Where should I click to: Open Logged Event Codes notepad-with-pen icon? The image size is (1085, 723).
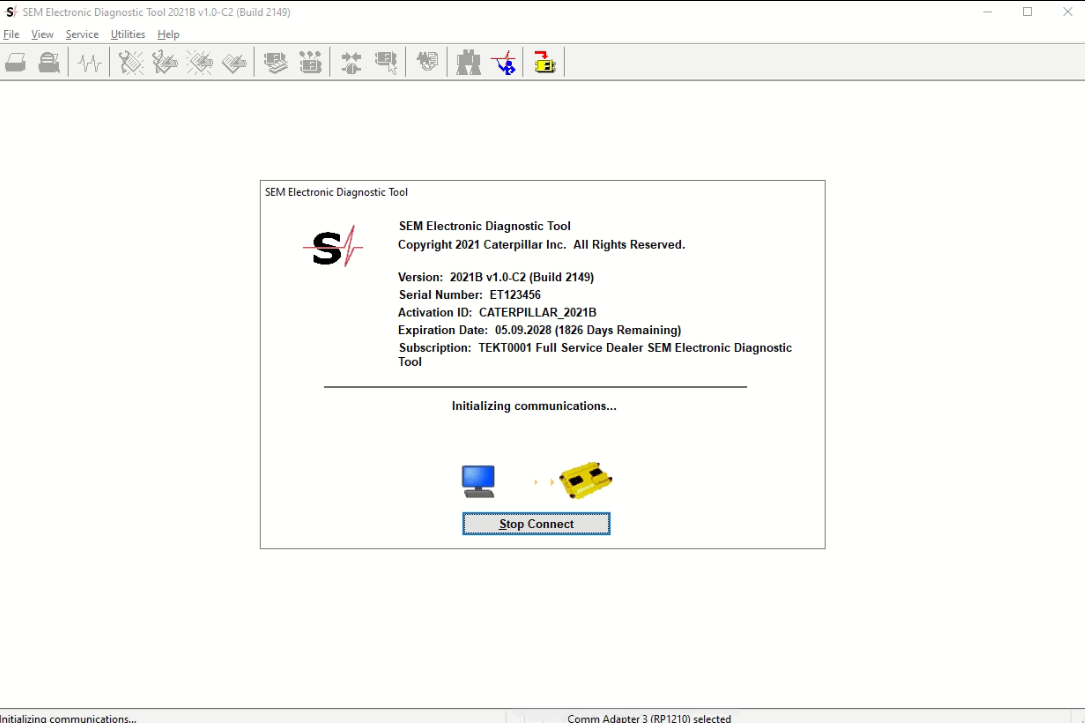click(235, 63)
